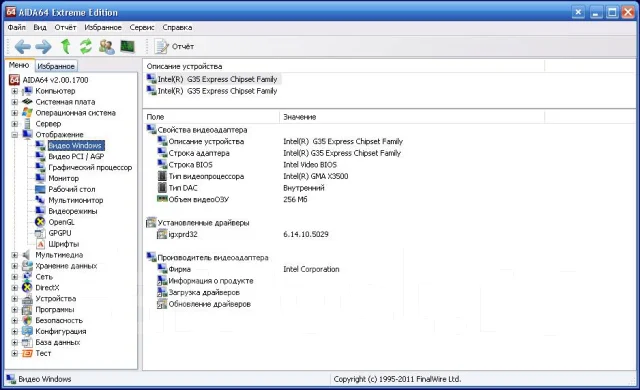This screenshot has height=390, width=640.
Task: Click the Значение column header
Action: pyautogui.click(x=412, y=117)
